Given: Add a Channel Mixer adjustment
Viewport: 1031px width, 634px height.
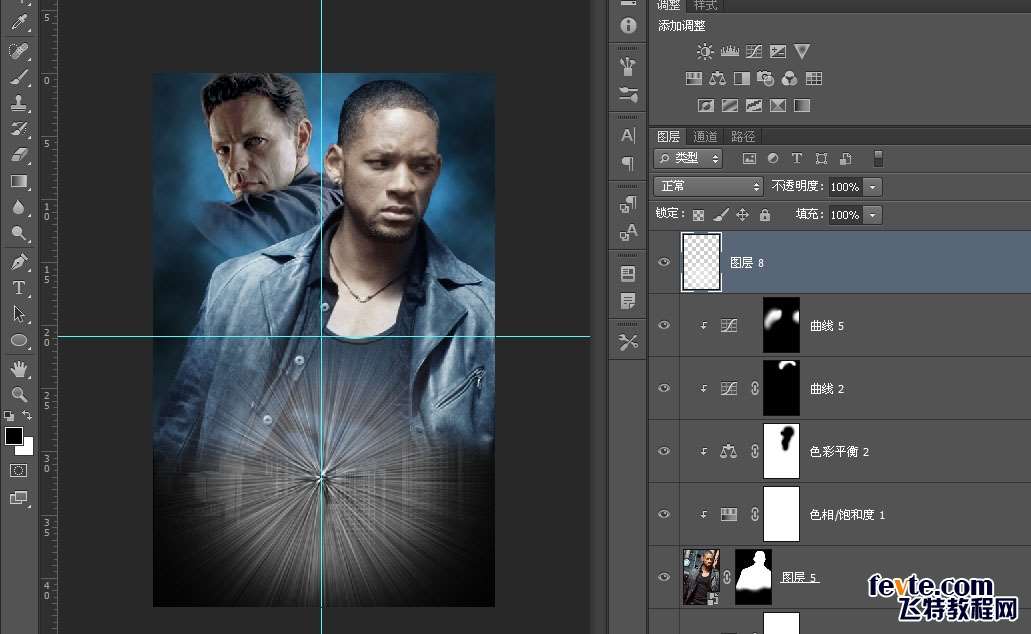Looking at the screenshot, I should pyautogui.click(x=790, y=79).
